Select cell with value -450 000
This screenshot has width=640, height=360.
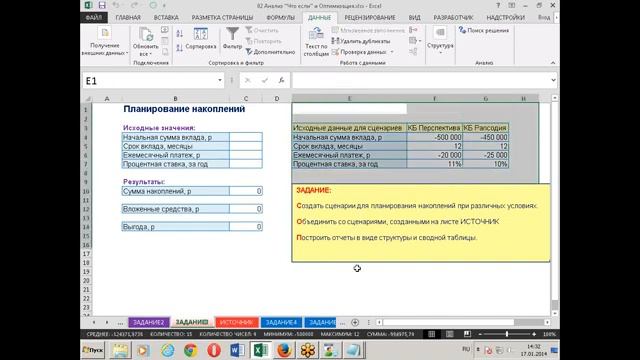tap(485, 137)
